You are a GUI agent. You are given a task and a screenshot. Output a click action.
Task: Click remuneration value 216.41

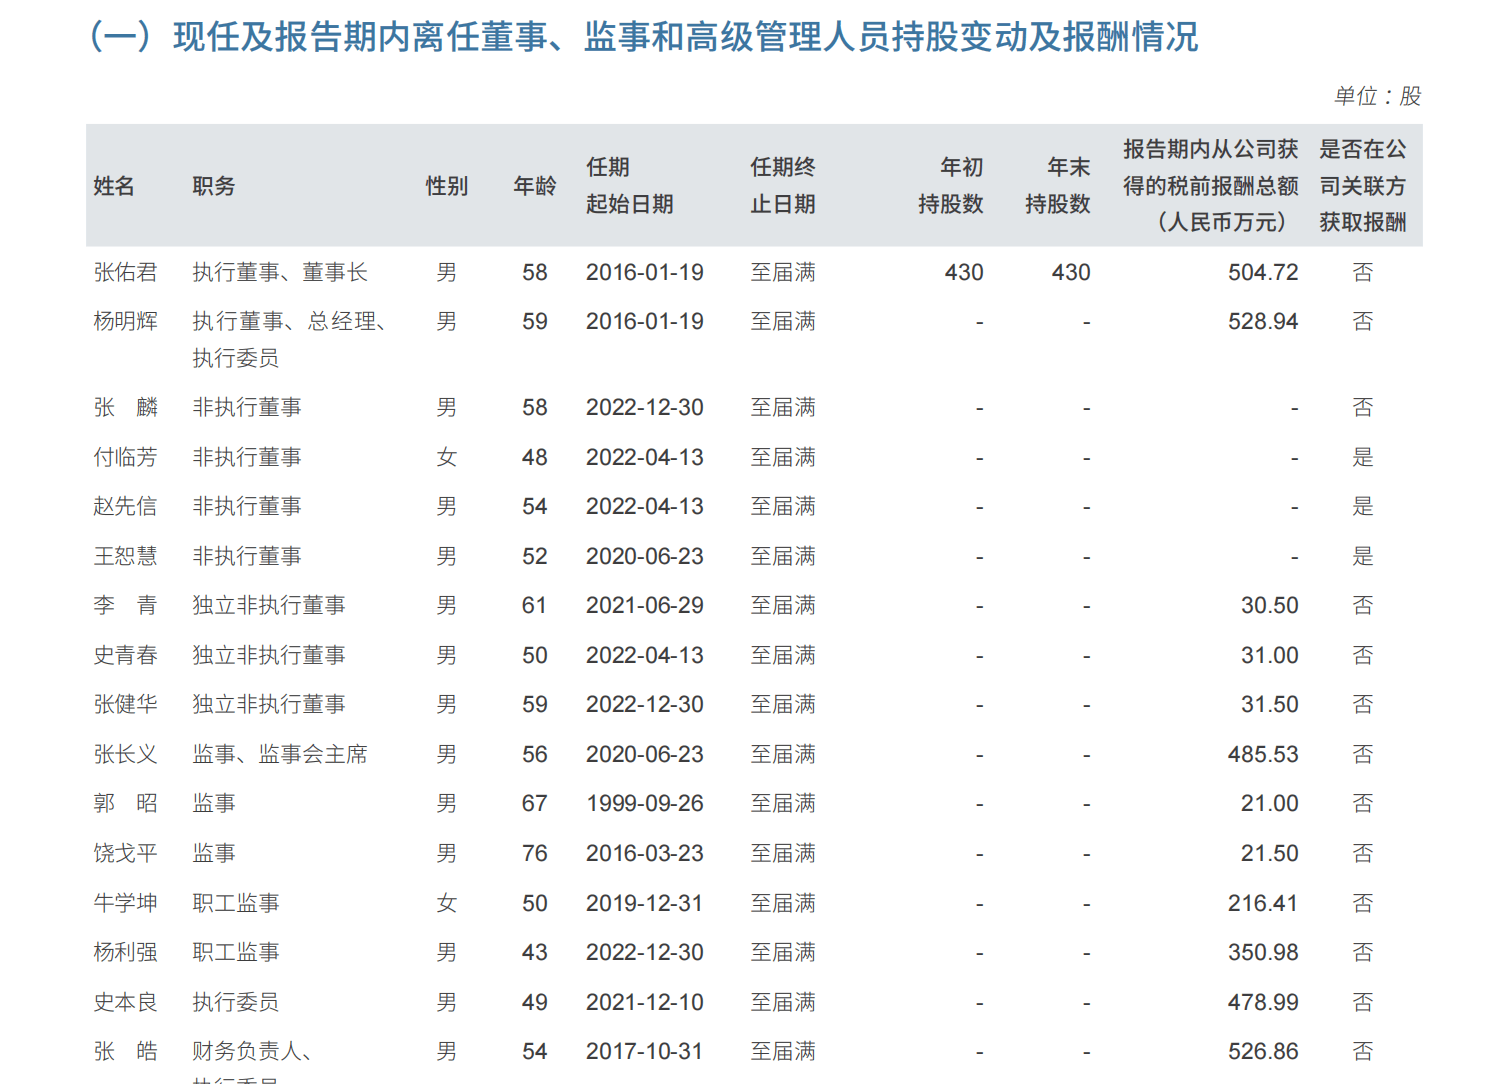pyautogui.click(x=1263, y=903)
